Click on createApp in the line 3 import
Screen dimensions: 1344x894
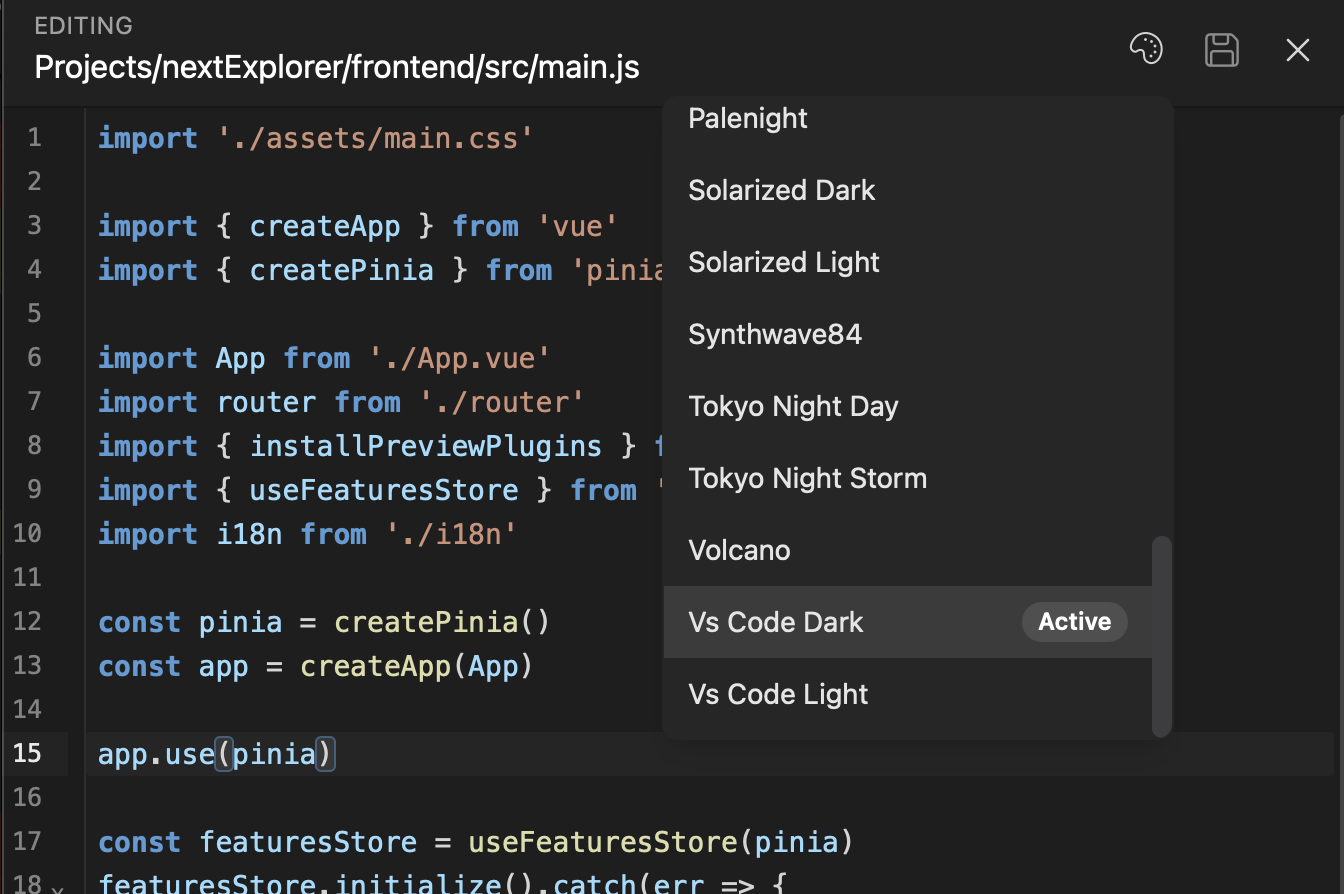coord(325,226)
